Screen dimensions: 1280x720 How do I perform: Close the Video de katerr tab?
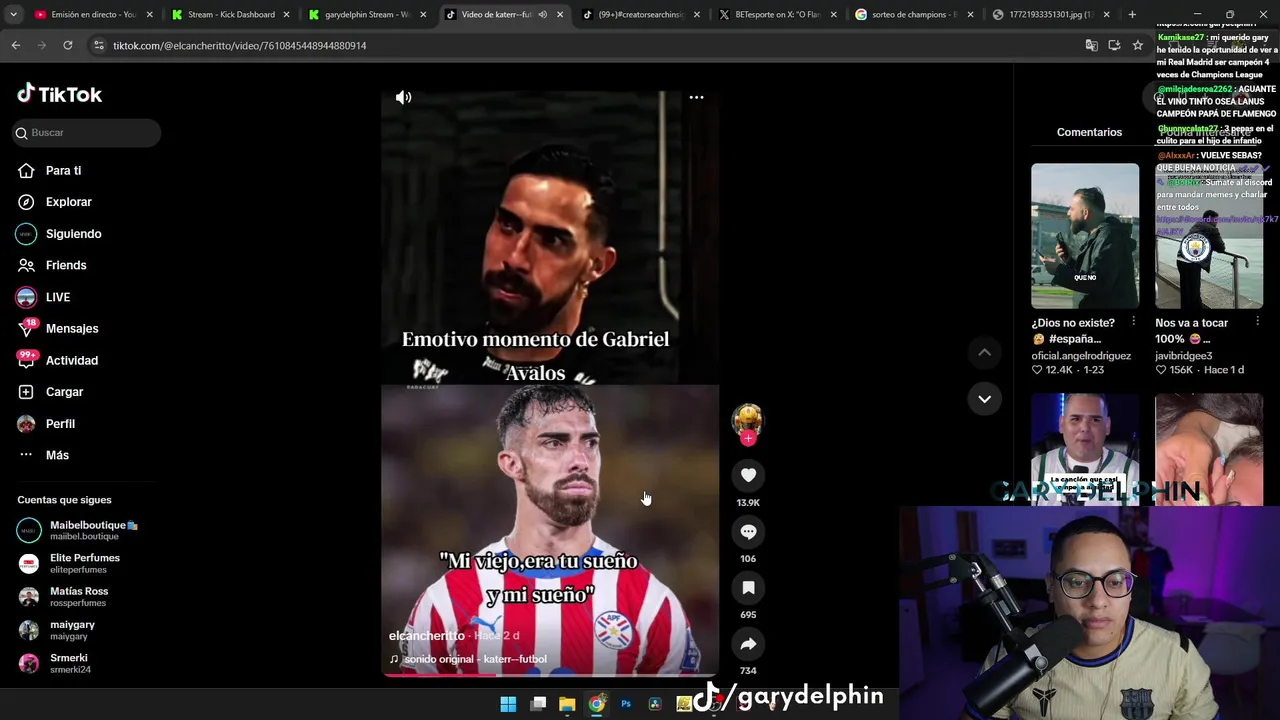(x=560, y=15)
